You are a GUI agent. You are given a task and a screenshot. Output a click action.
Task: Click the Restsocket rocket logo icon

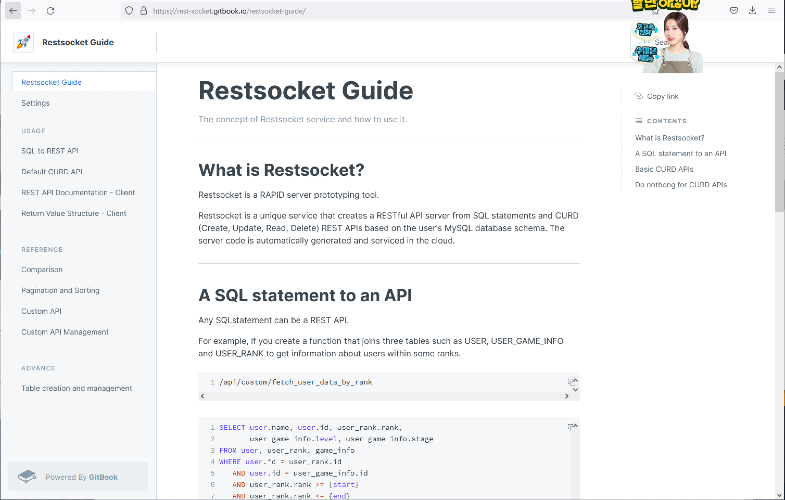pyautogui.click(x=23, y=42)
